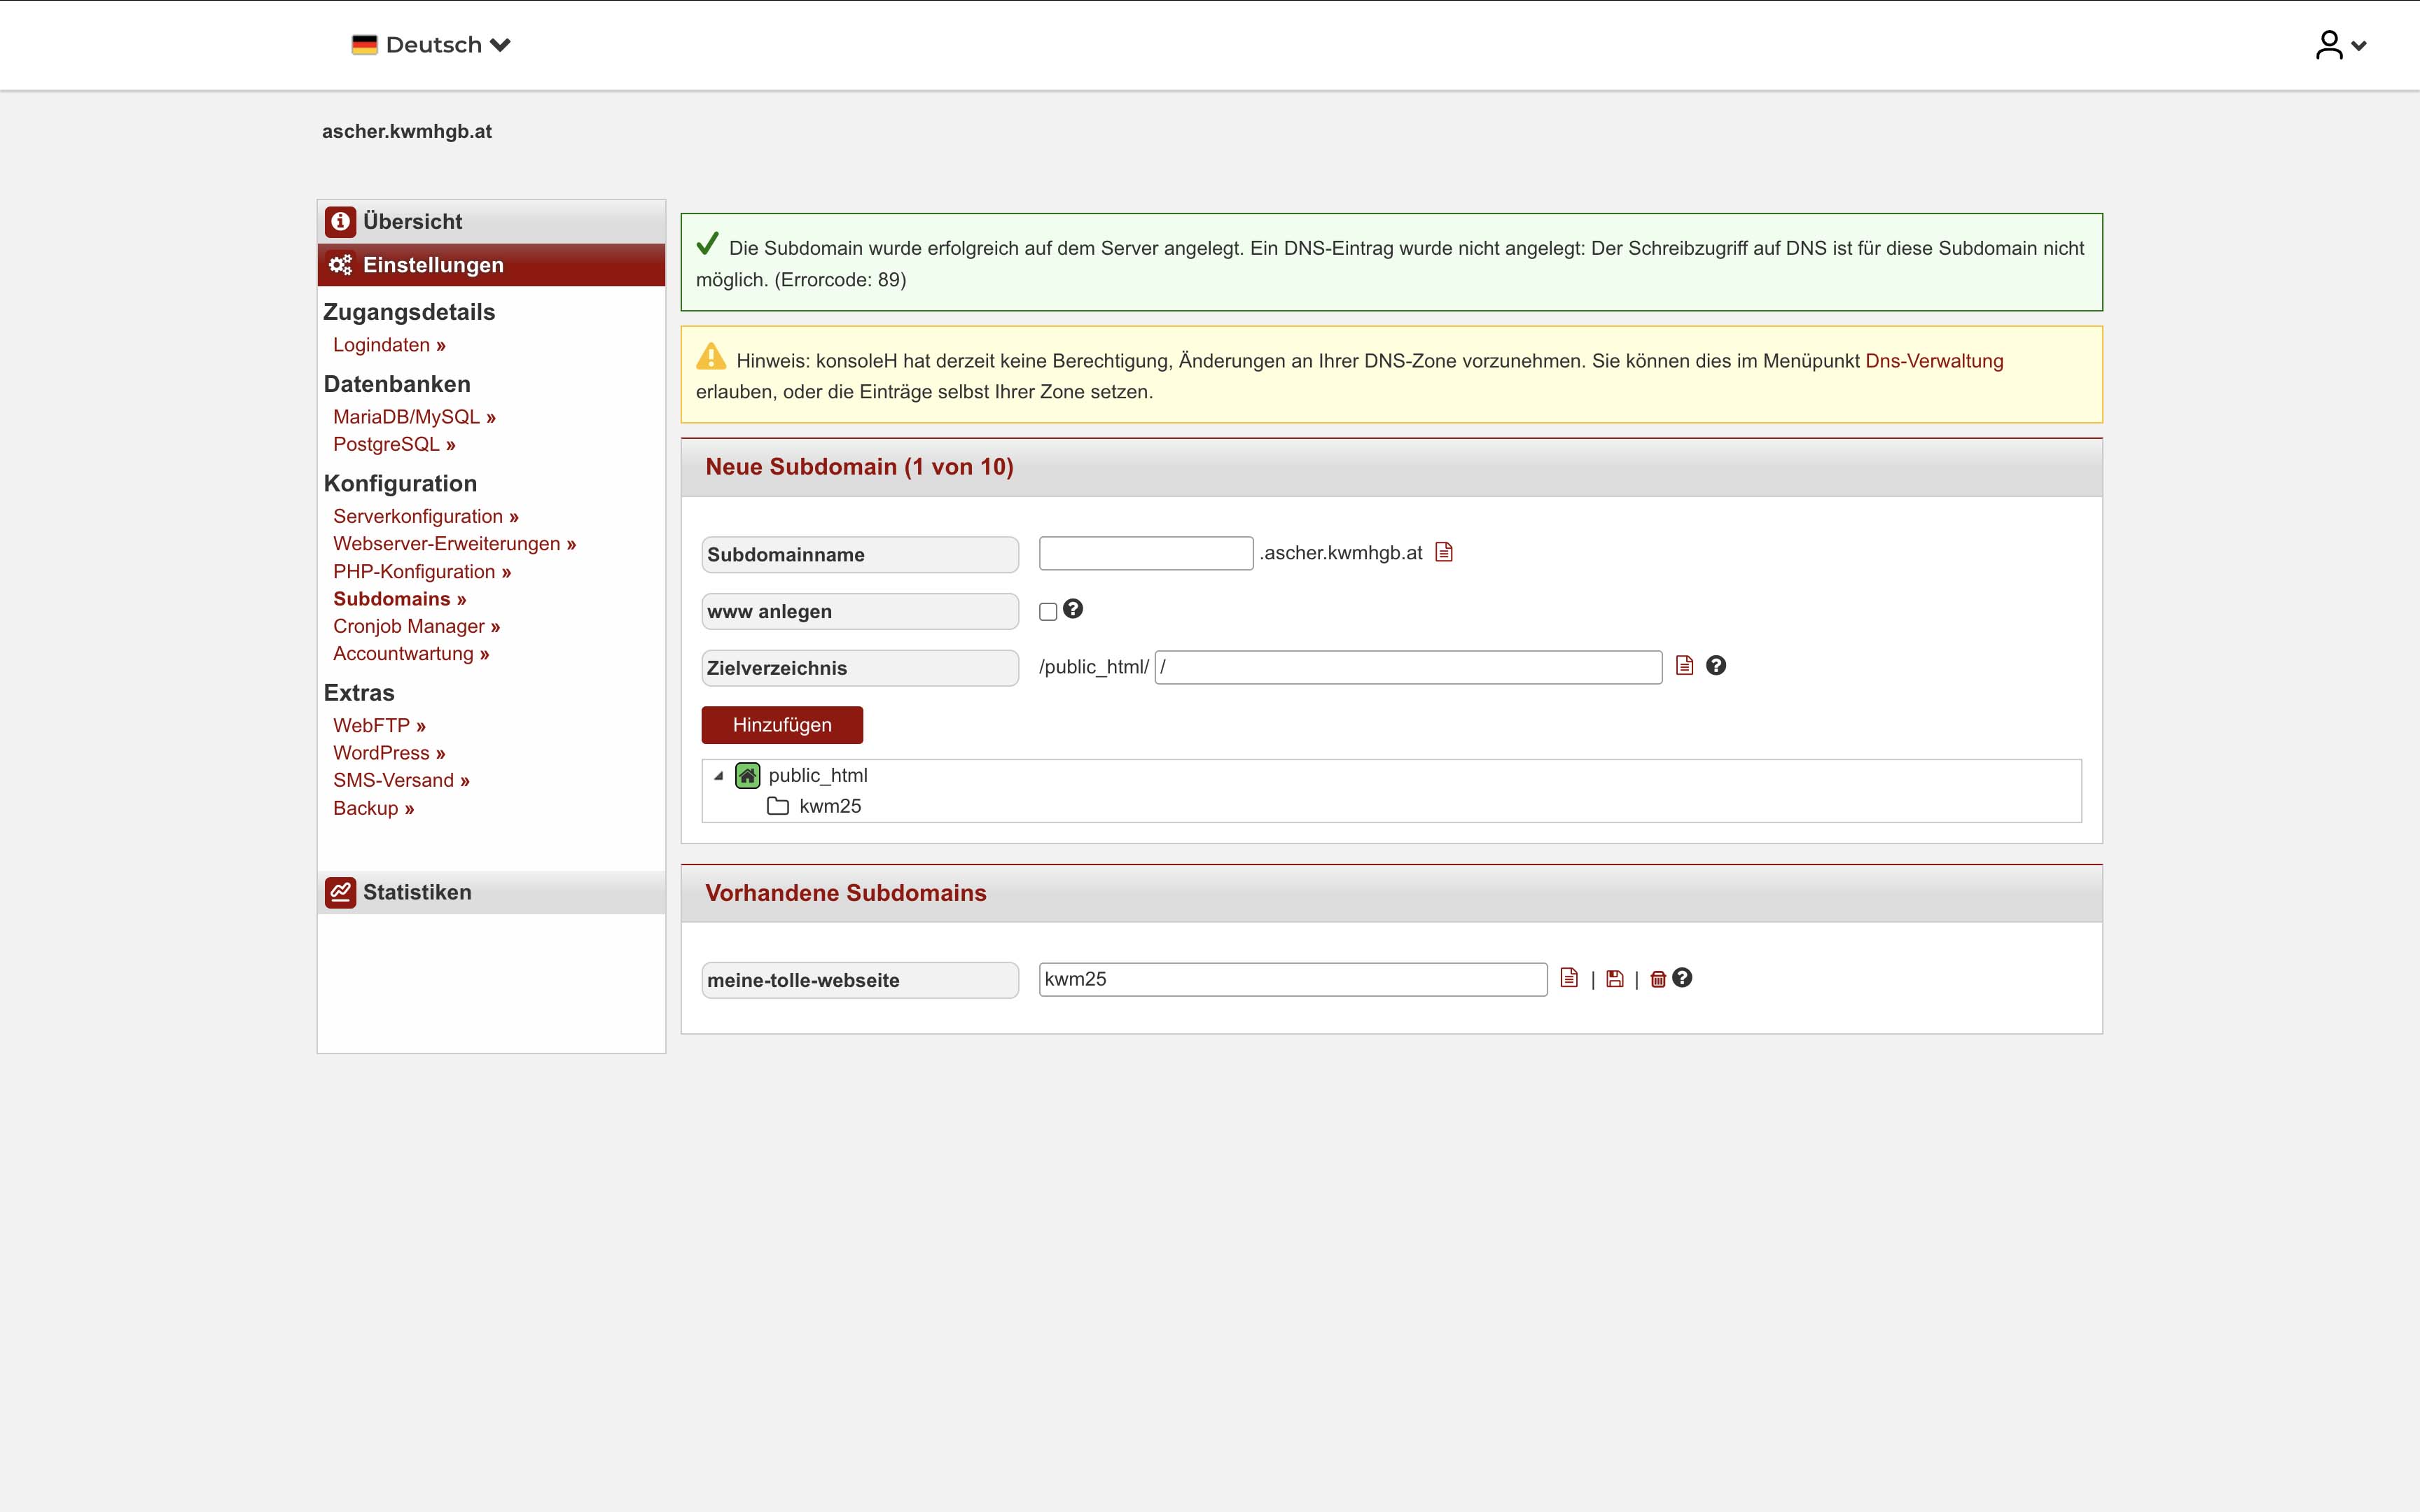Save the meine-tolle-webseite subdomain with the floppy icon
This screenshot has width=2420, height=1512.
click(1614, 979)
